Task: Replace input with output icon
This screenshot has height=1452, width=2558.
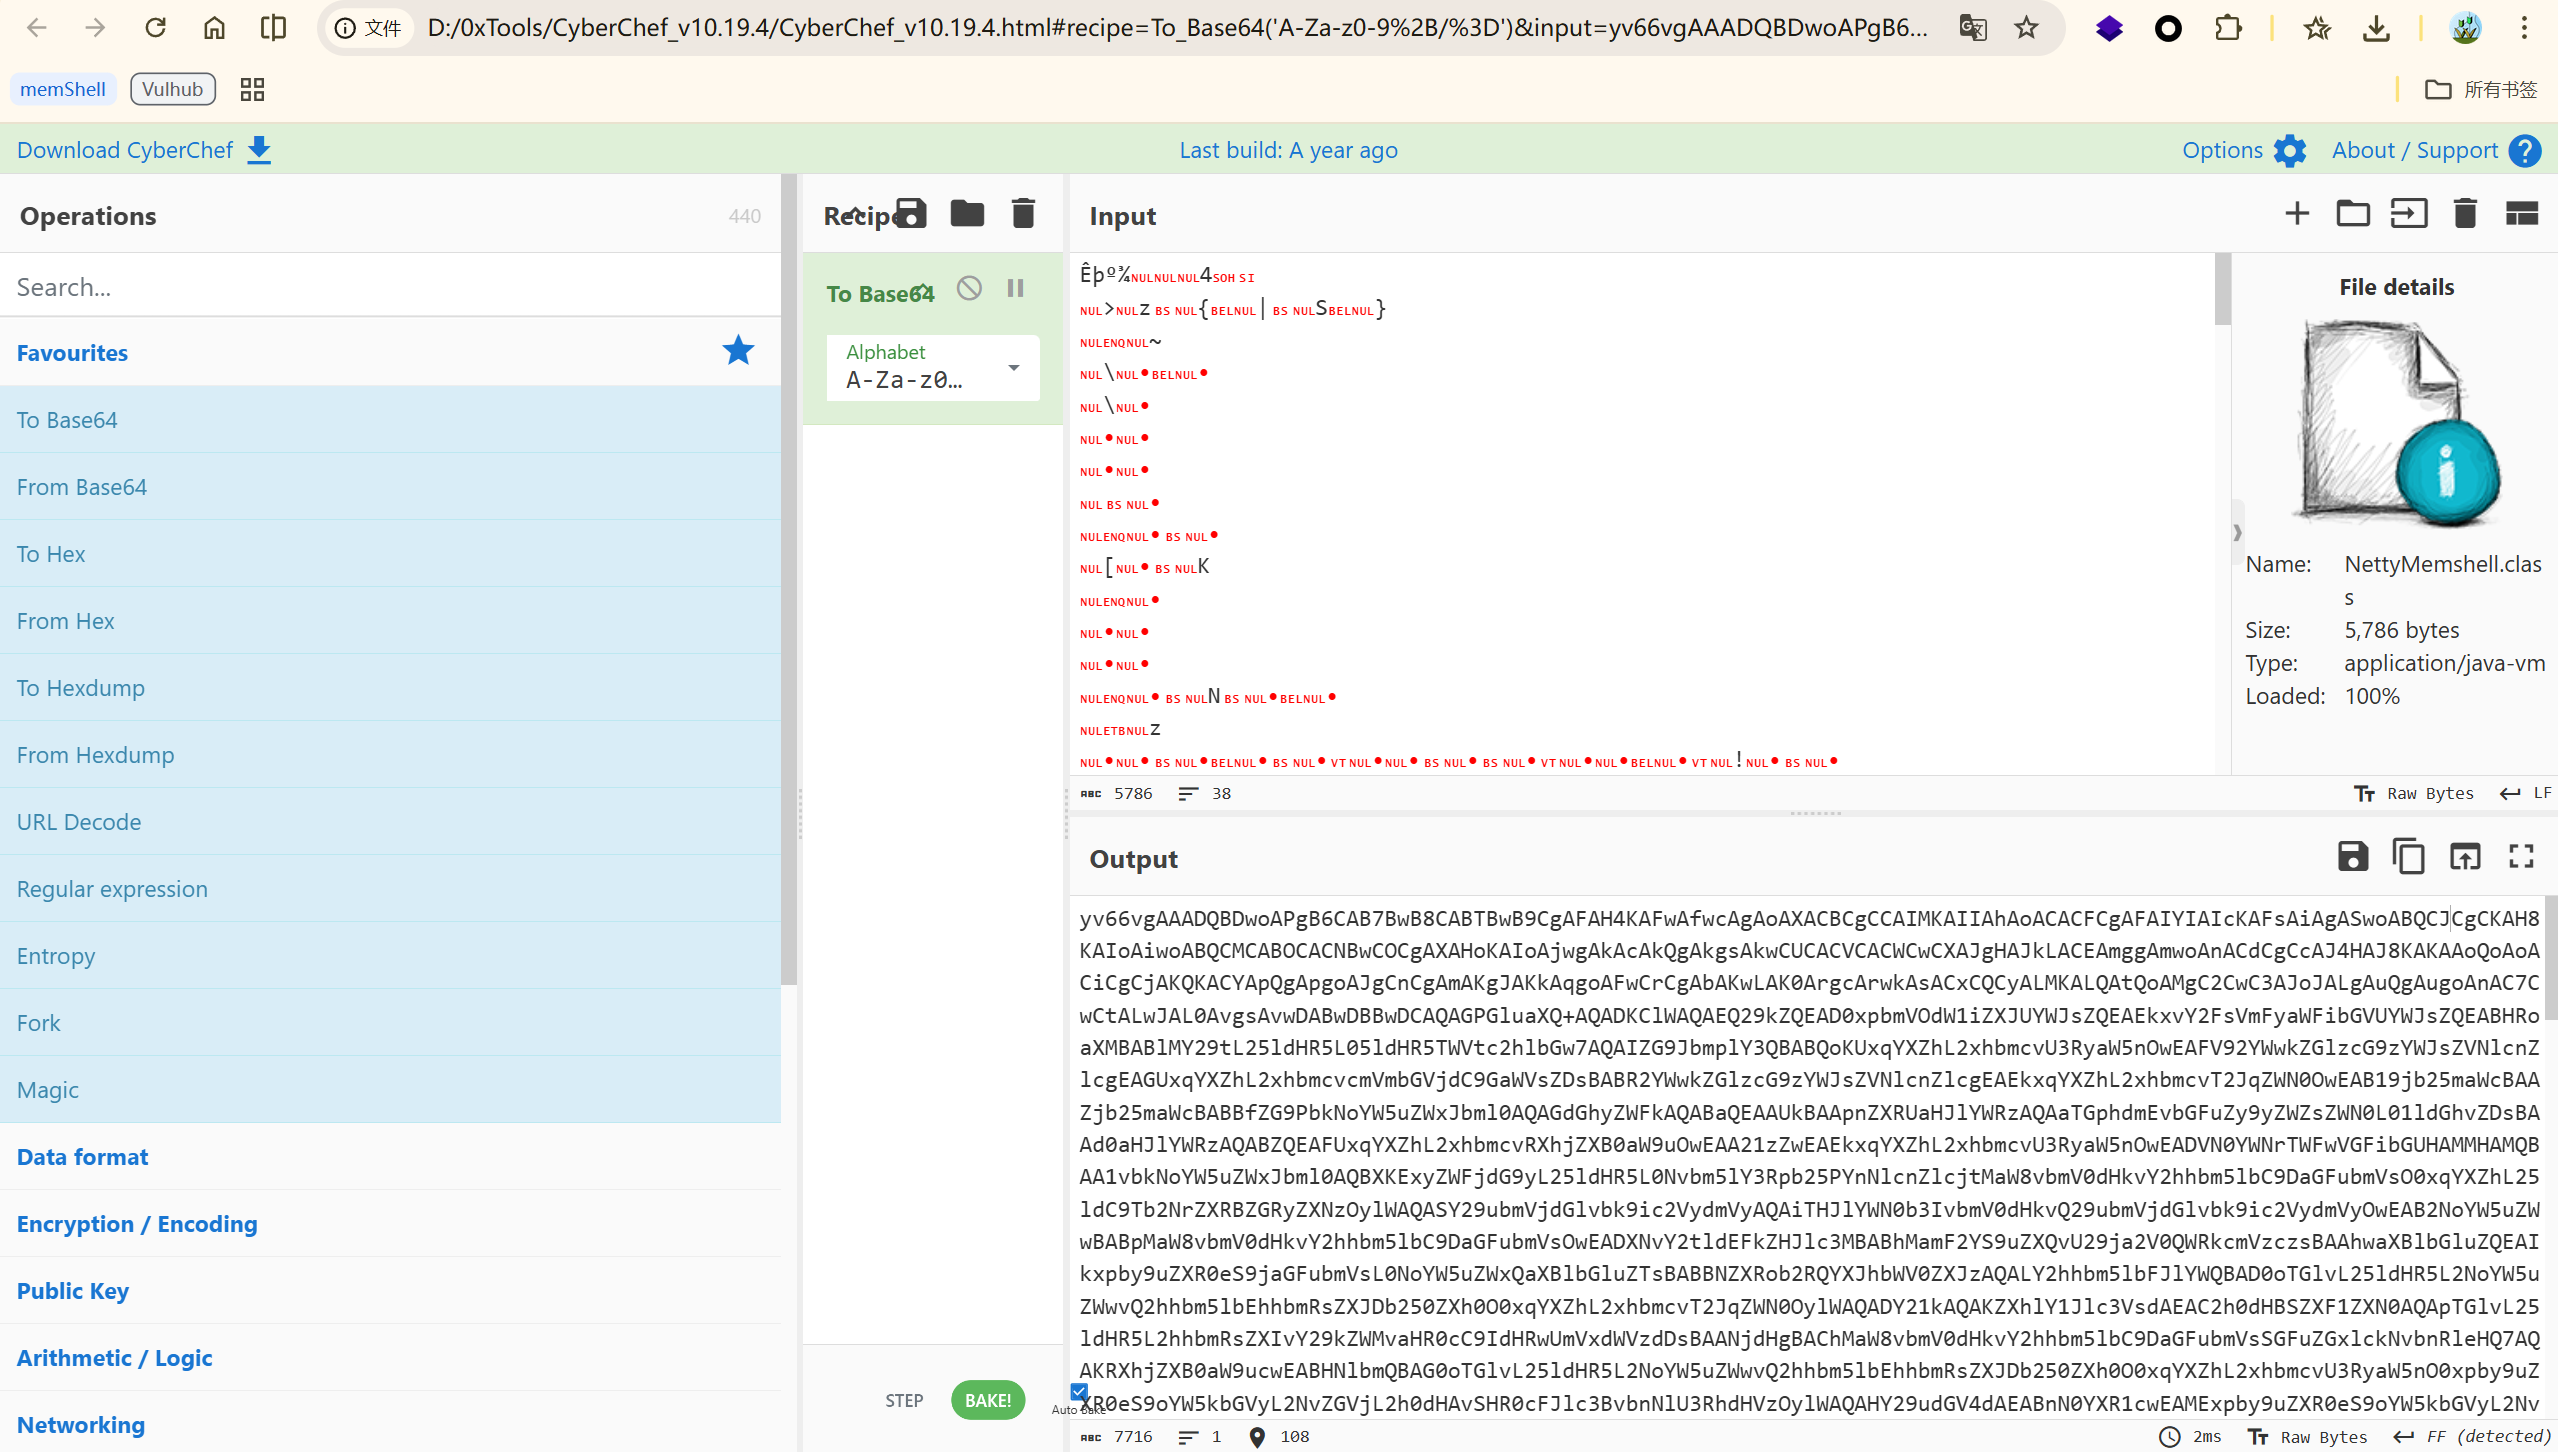Action: point(2464,857)
